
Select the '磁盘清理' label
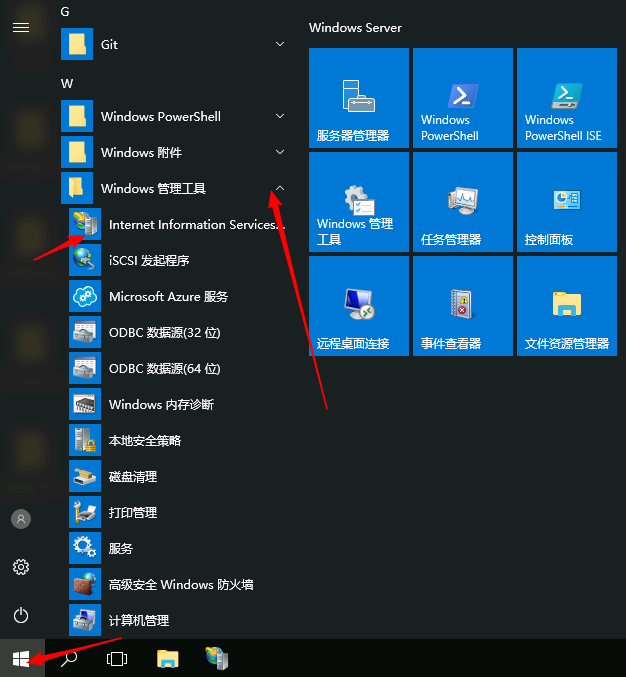[x=133, y=477]
